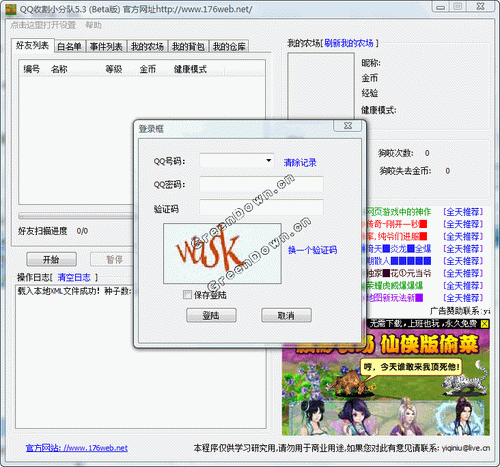Image resolution: width=500 pixels, height=467 pixels.
Task: Open the 荣耀虎威爆爆爆 ad link
Action: (x=395, y=285)
